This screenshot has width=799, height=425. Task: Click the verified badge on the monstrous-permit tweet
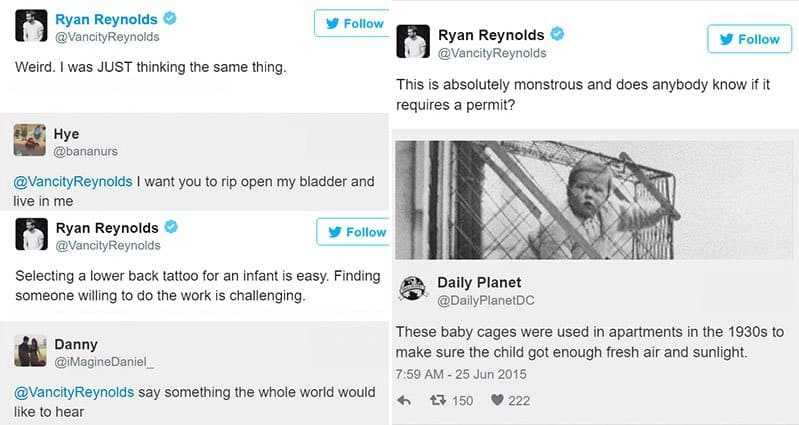pos(557,35)
